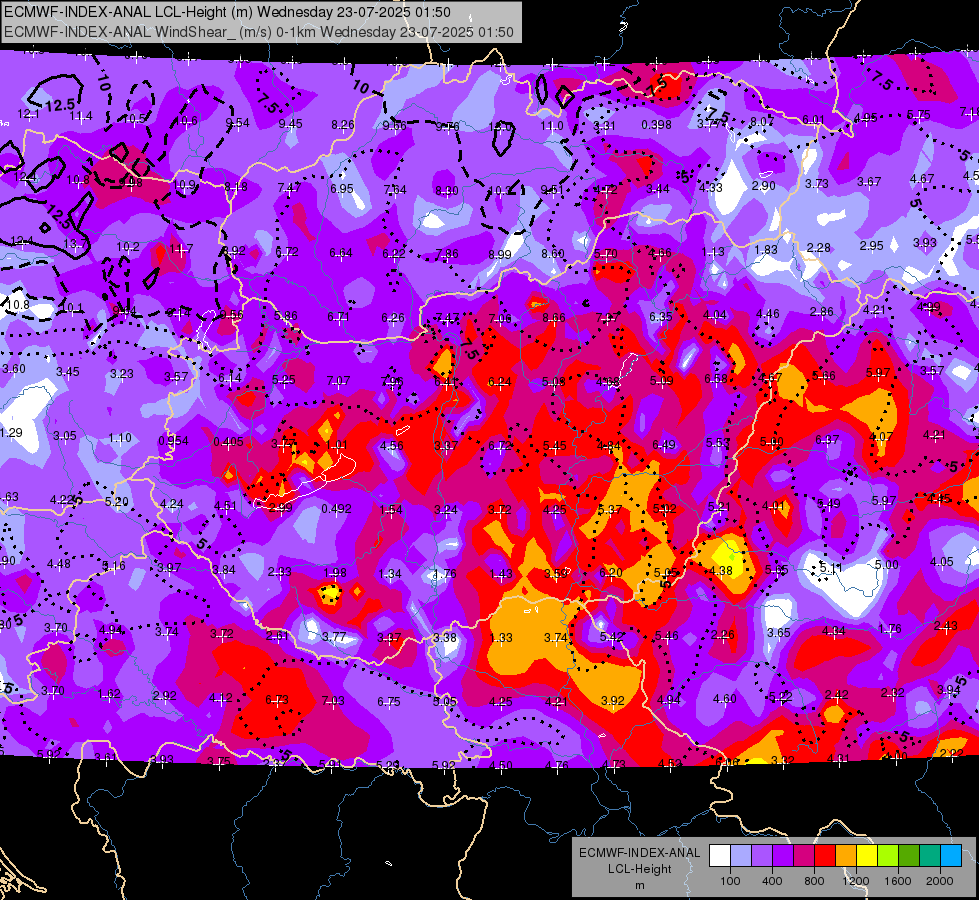Click legend tick label 800
This screenshot has width=979, height=900.
814,881
